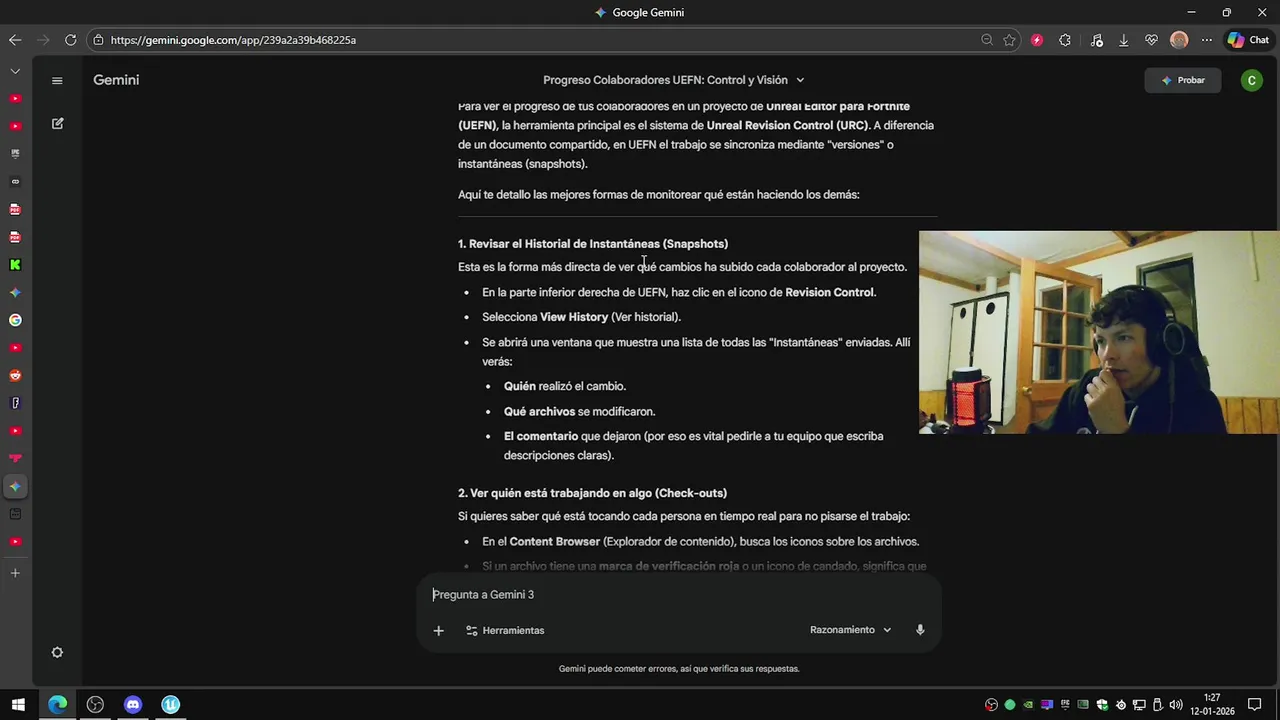Select the active Gemini vertical tab
The image size is (1280, 720).
point(15,486)
